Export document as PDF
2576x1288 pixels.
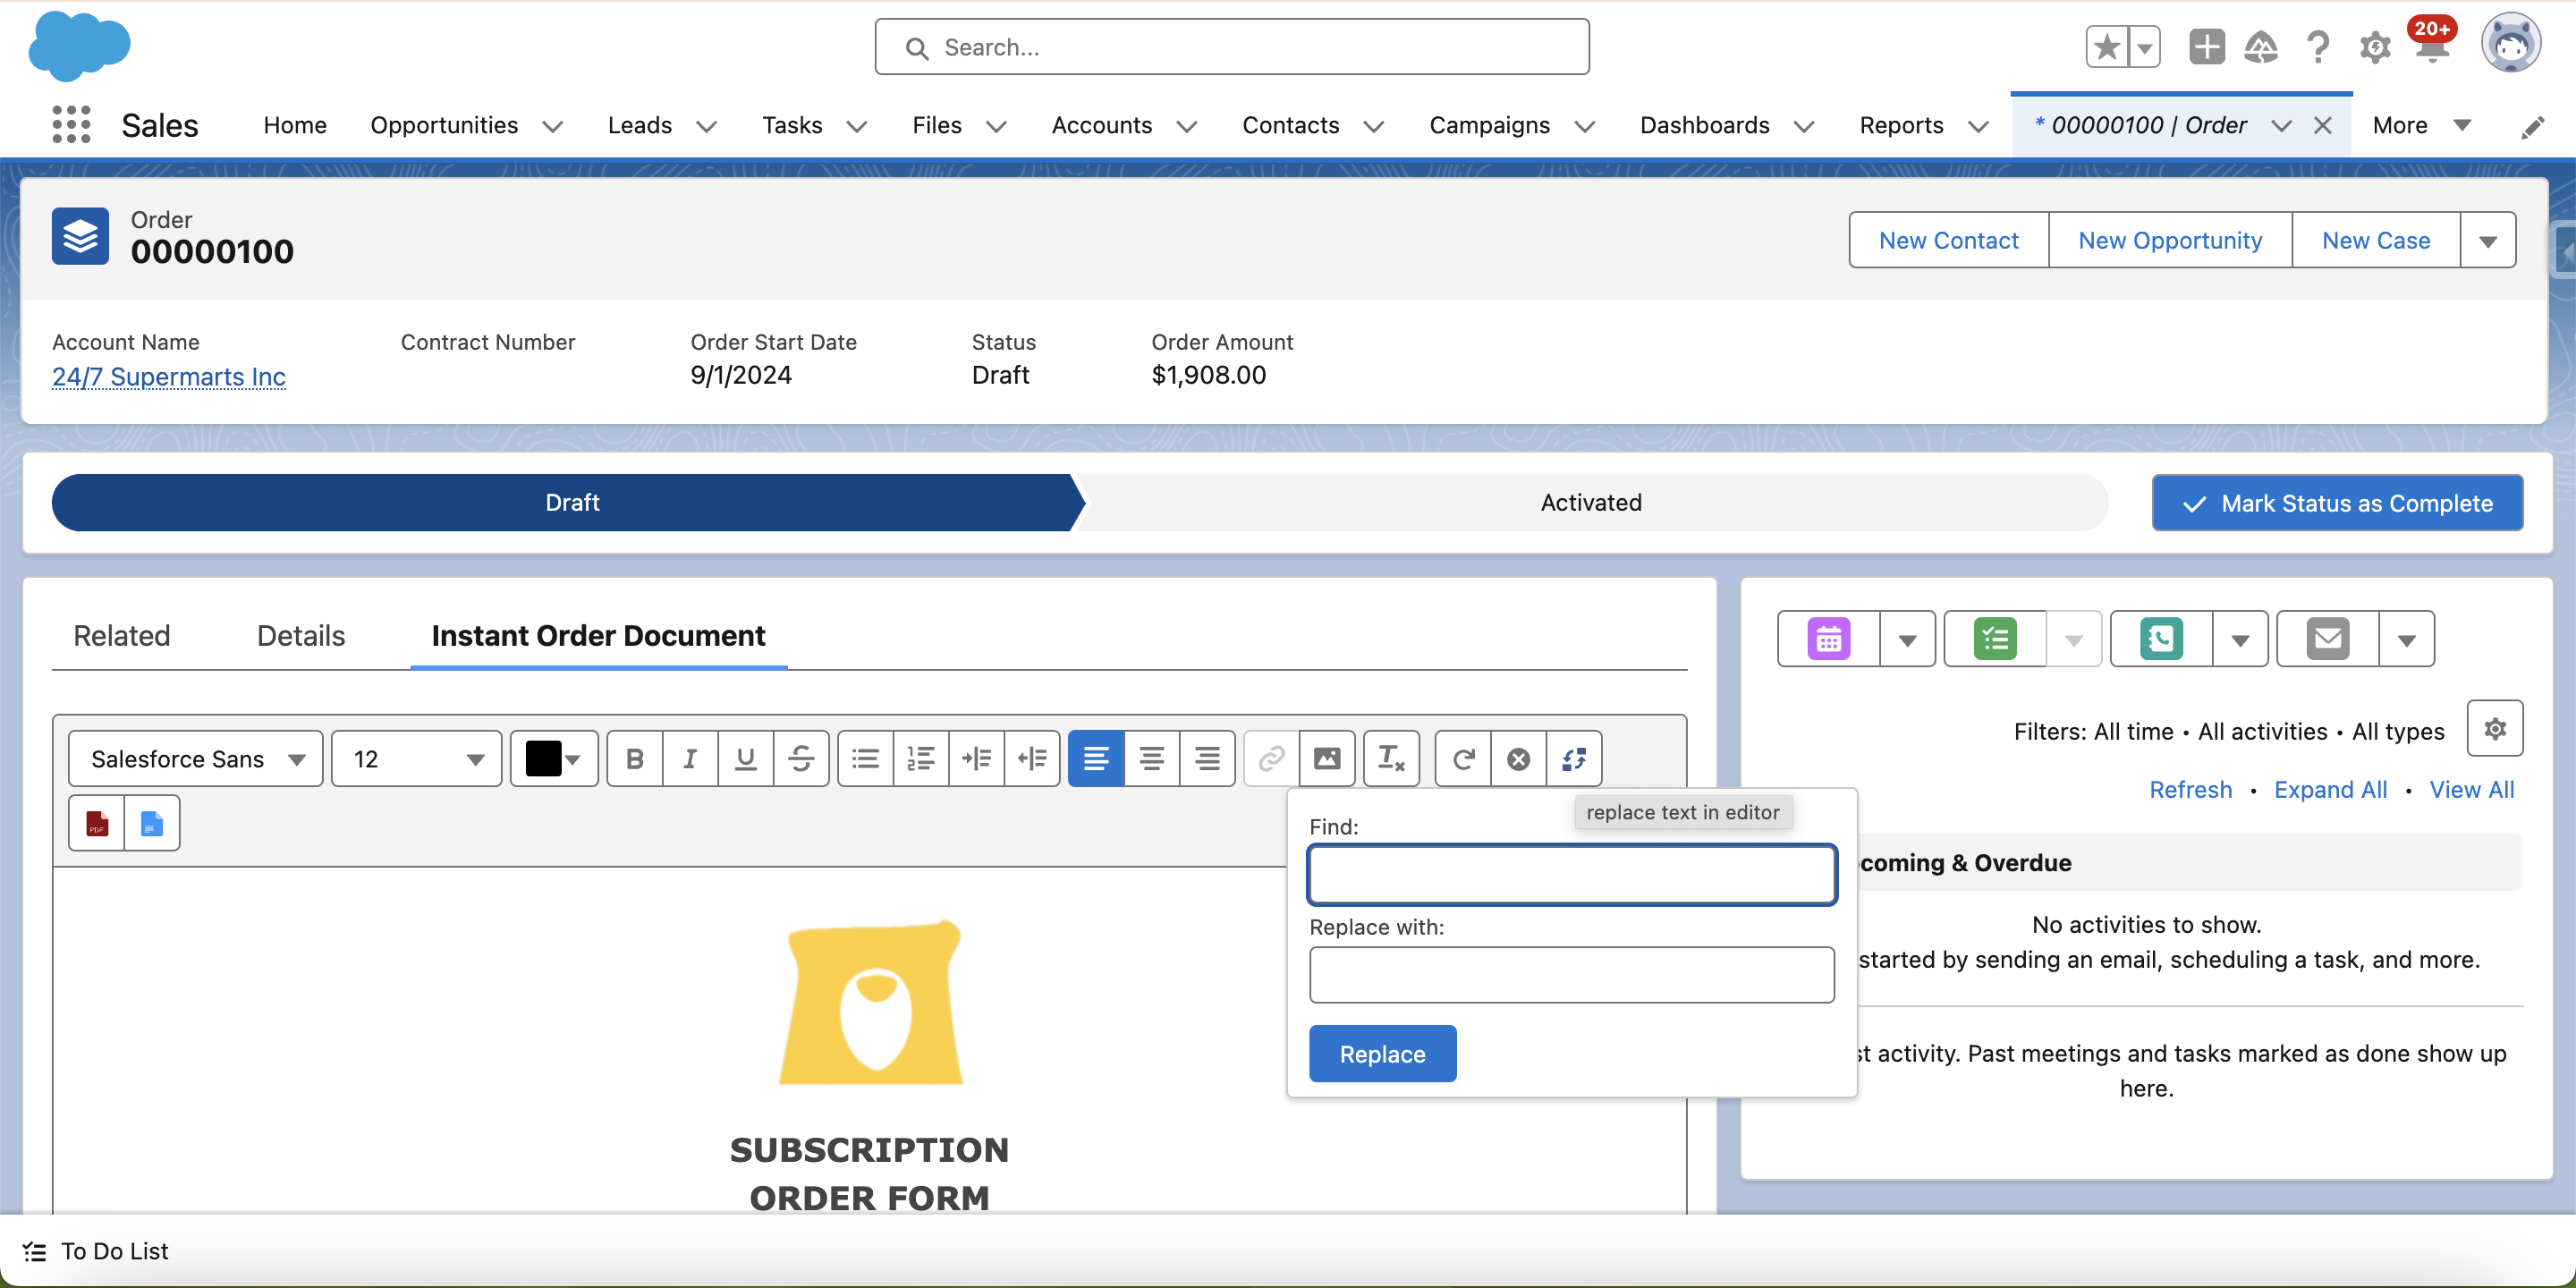[97, 823]
